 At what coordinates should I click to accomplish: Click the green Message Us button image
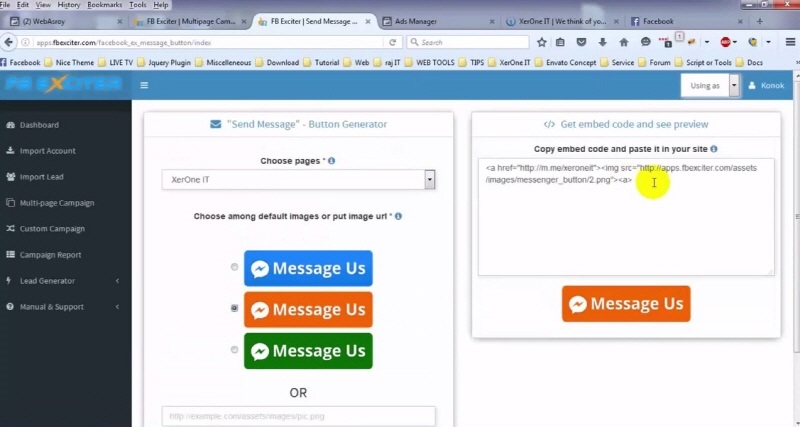point(308,351)
